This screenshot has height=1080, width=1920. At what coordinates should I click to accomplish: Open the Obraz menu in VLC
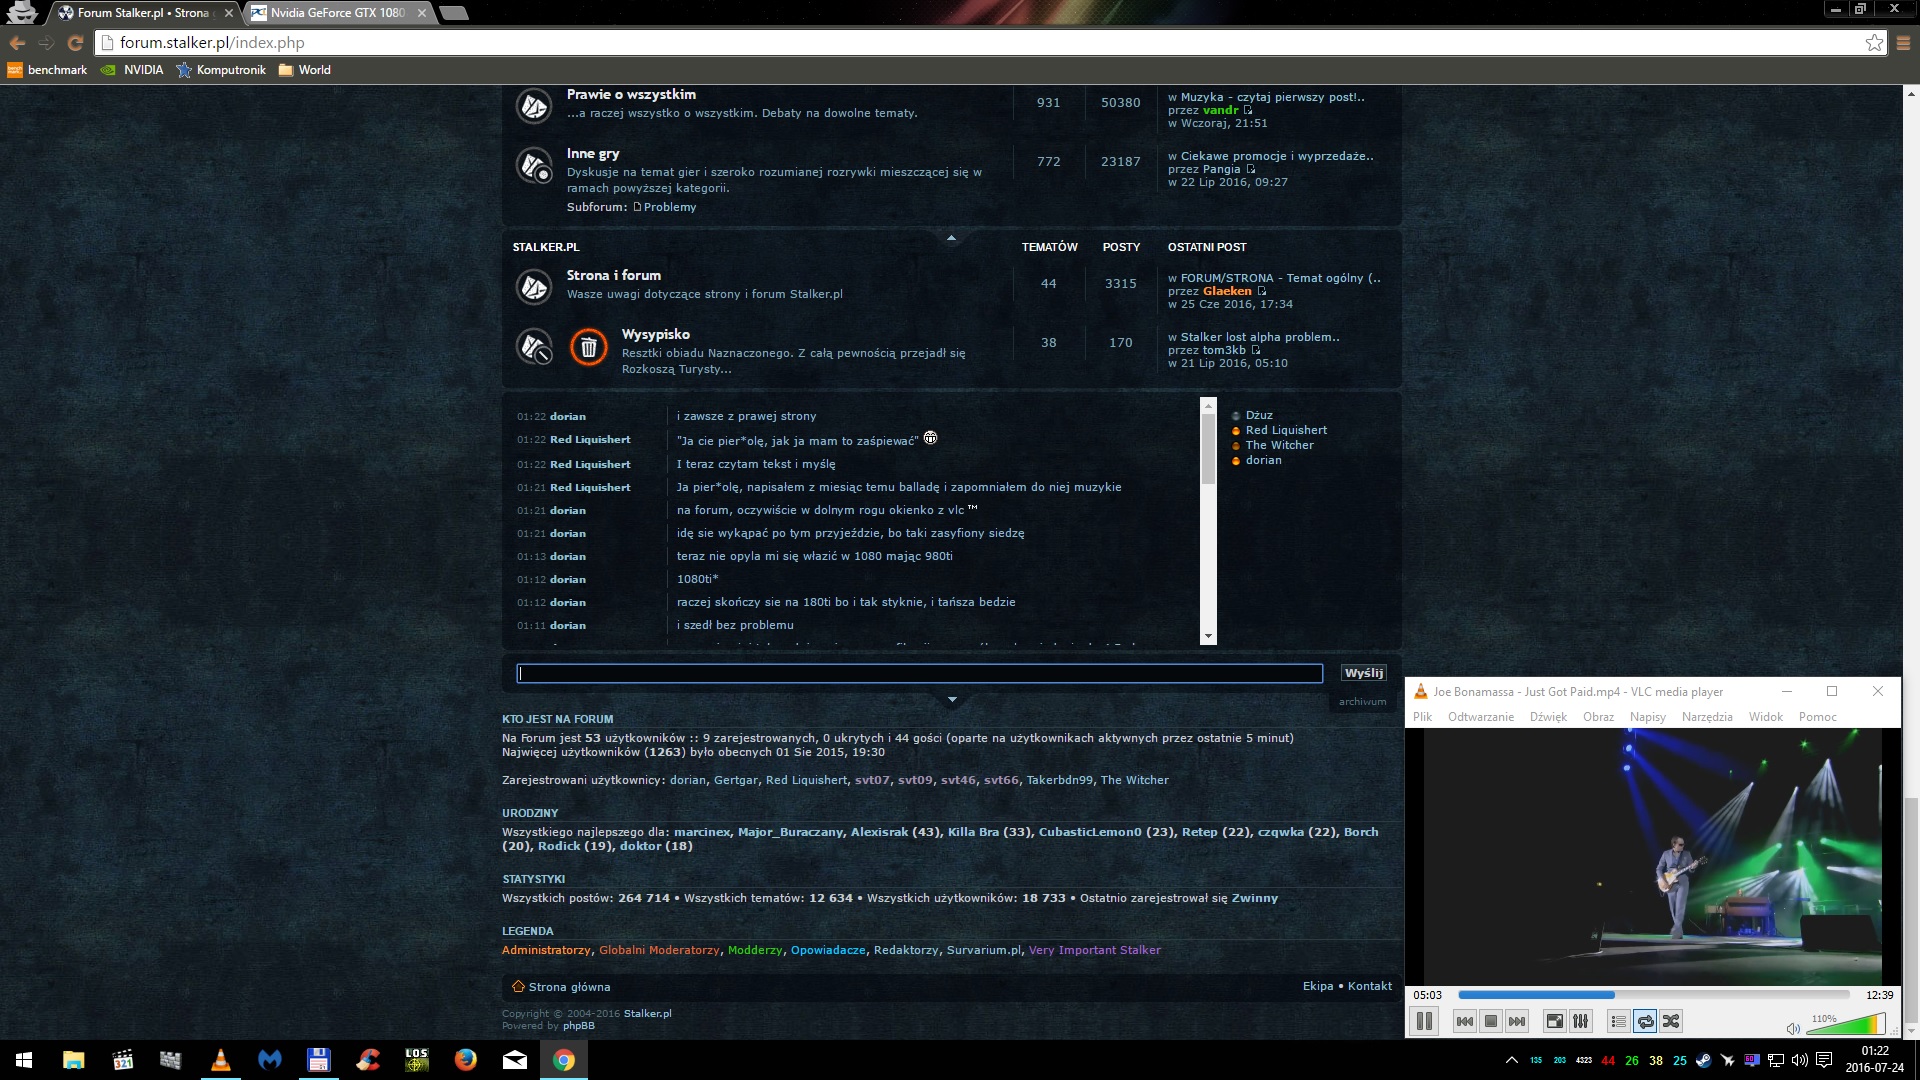pyautogui.click(x=1598, y=717)
